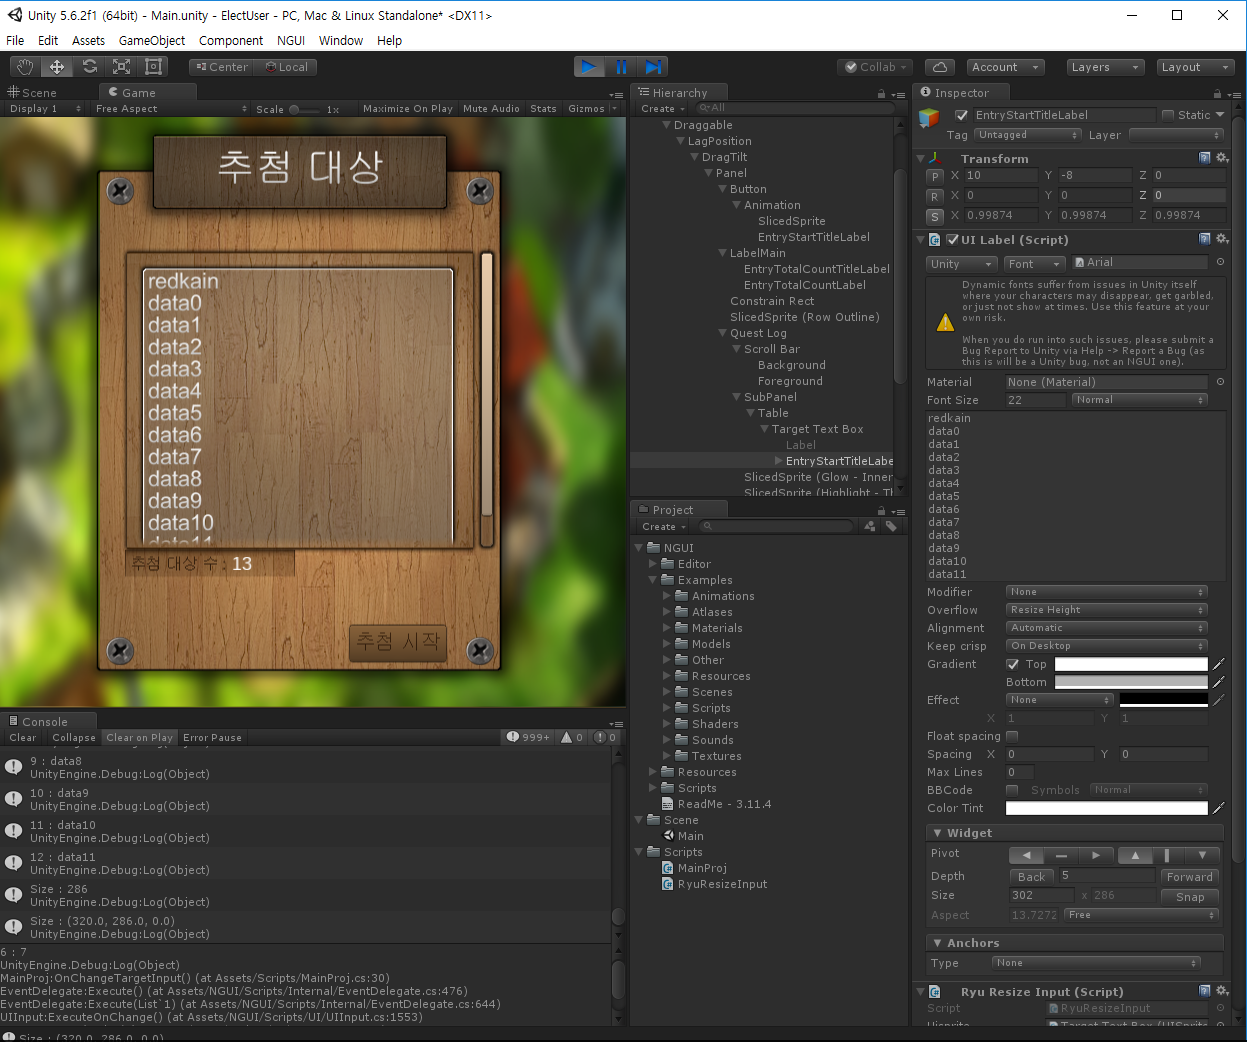Open the GameObject menu
1247x1042 pixels.
pos(151,41)
